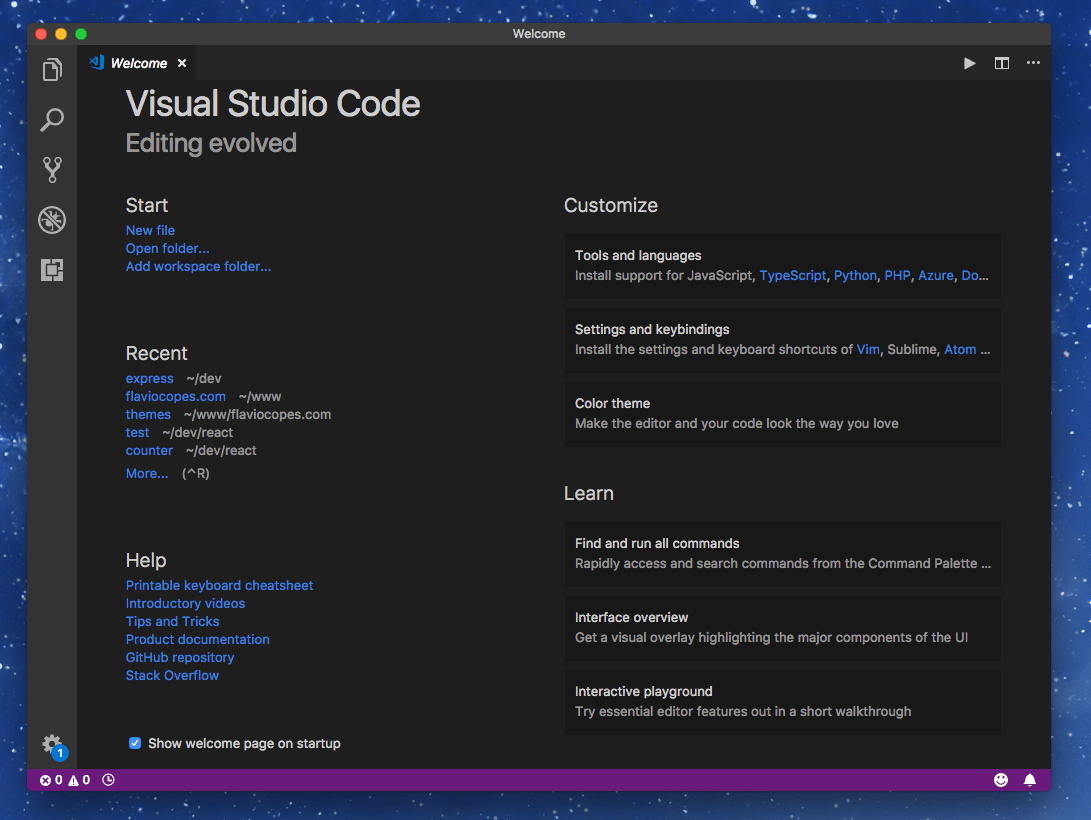Viewport: 1091px width, 820px height.
Task: Open the Color theme customization card
Action: [782, 413]
